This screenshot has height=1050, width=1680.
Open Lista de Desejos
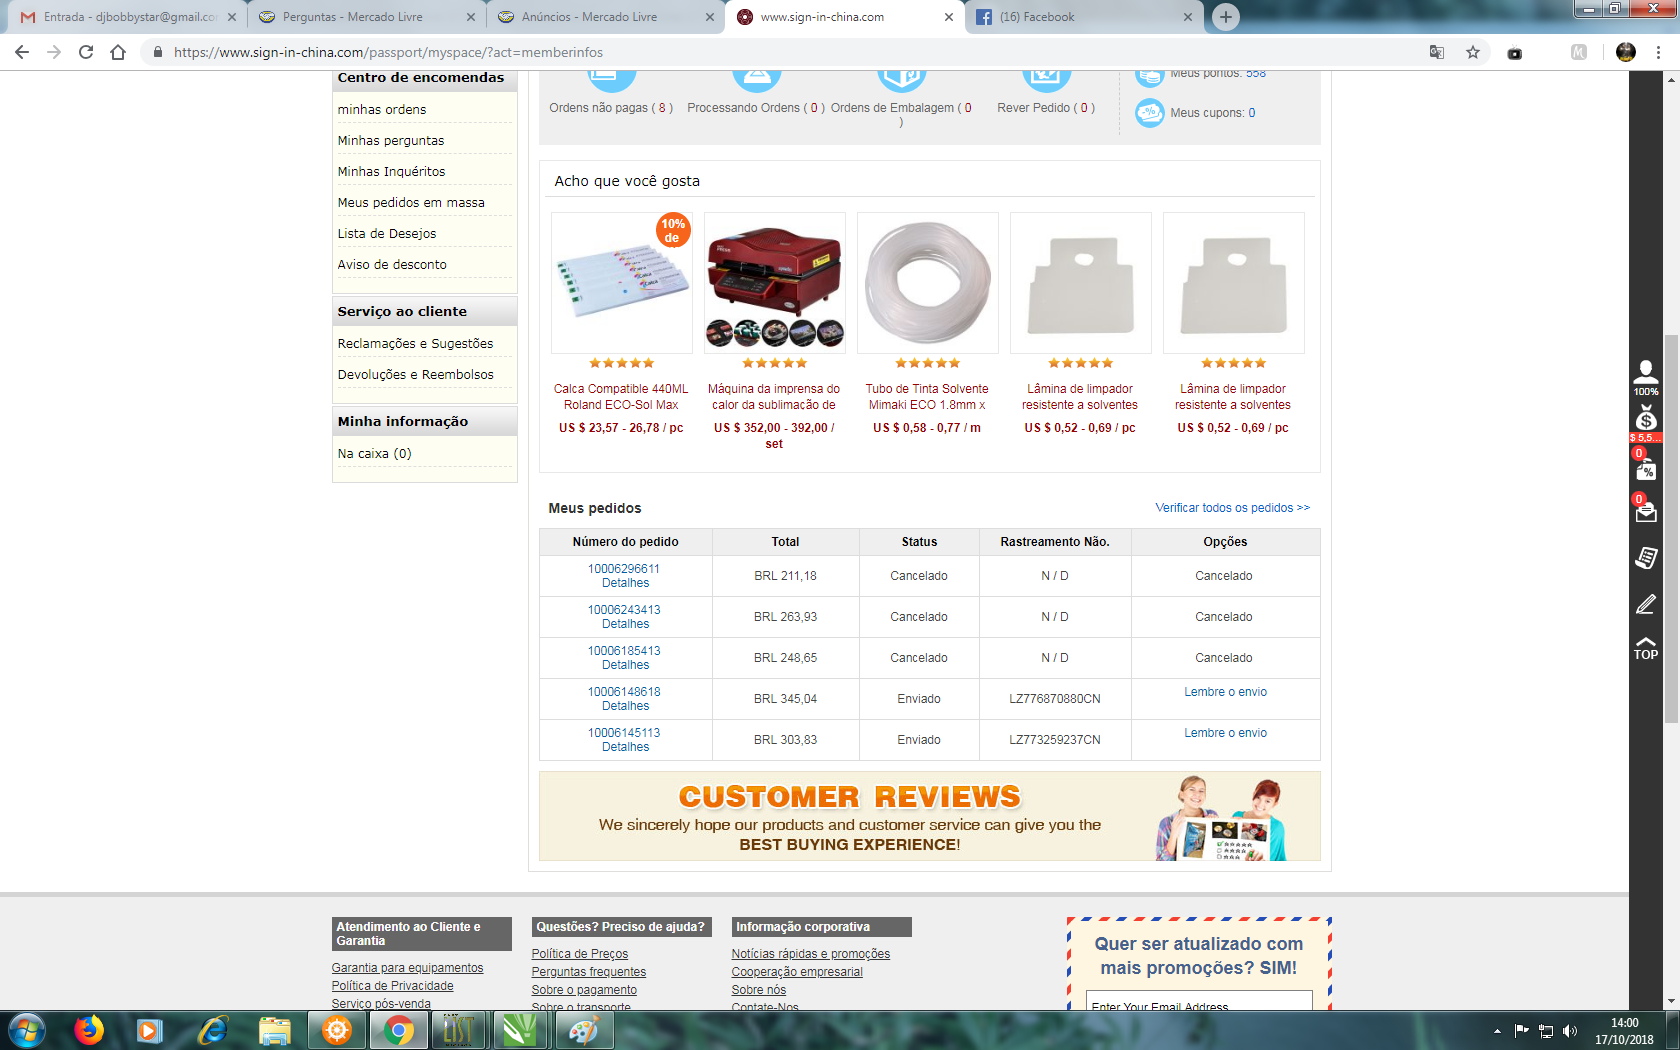coord(387,233)
